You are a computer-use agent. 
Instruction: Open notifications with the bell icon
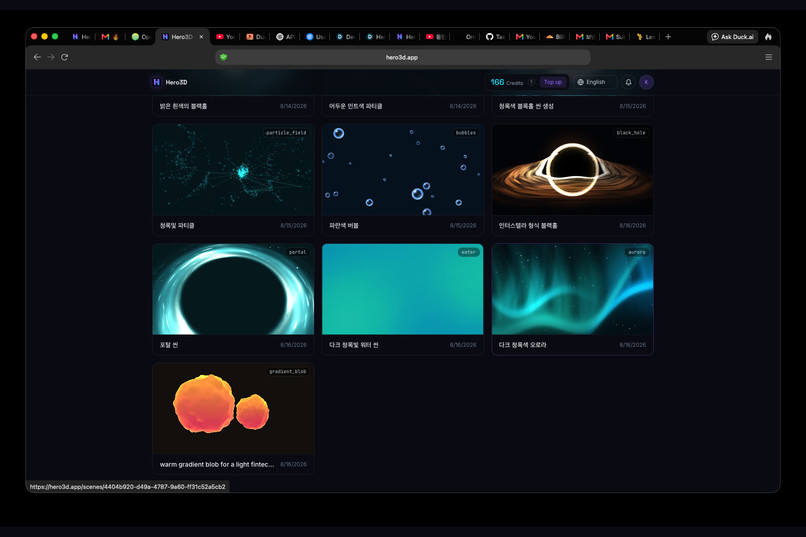628,82
